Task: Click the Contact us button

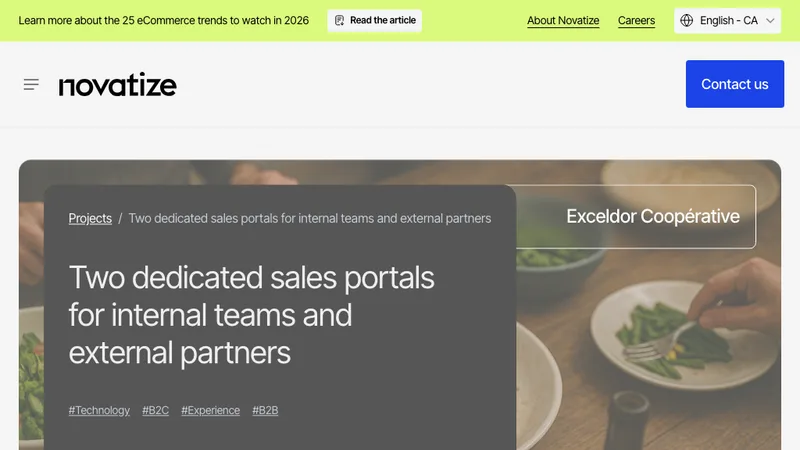Action: (735, 84)
